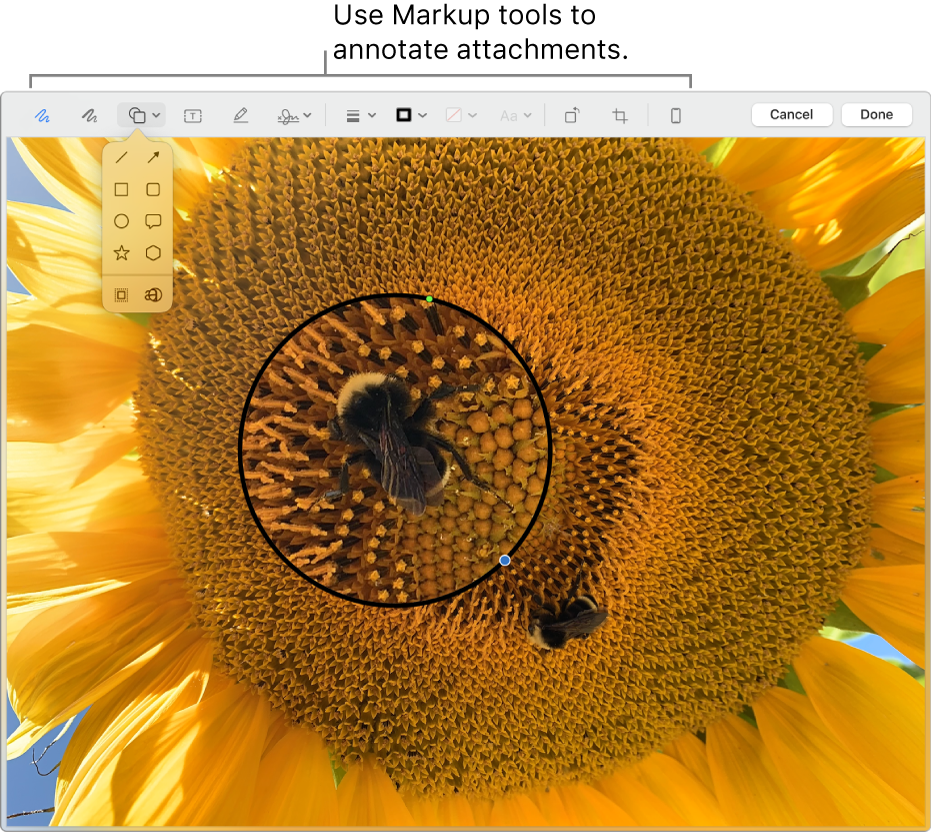
Task: Select the Draw tool
Action: [x=88, y=115]
